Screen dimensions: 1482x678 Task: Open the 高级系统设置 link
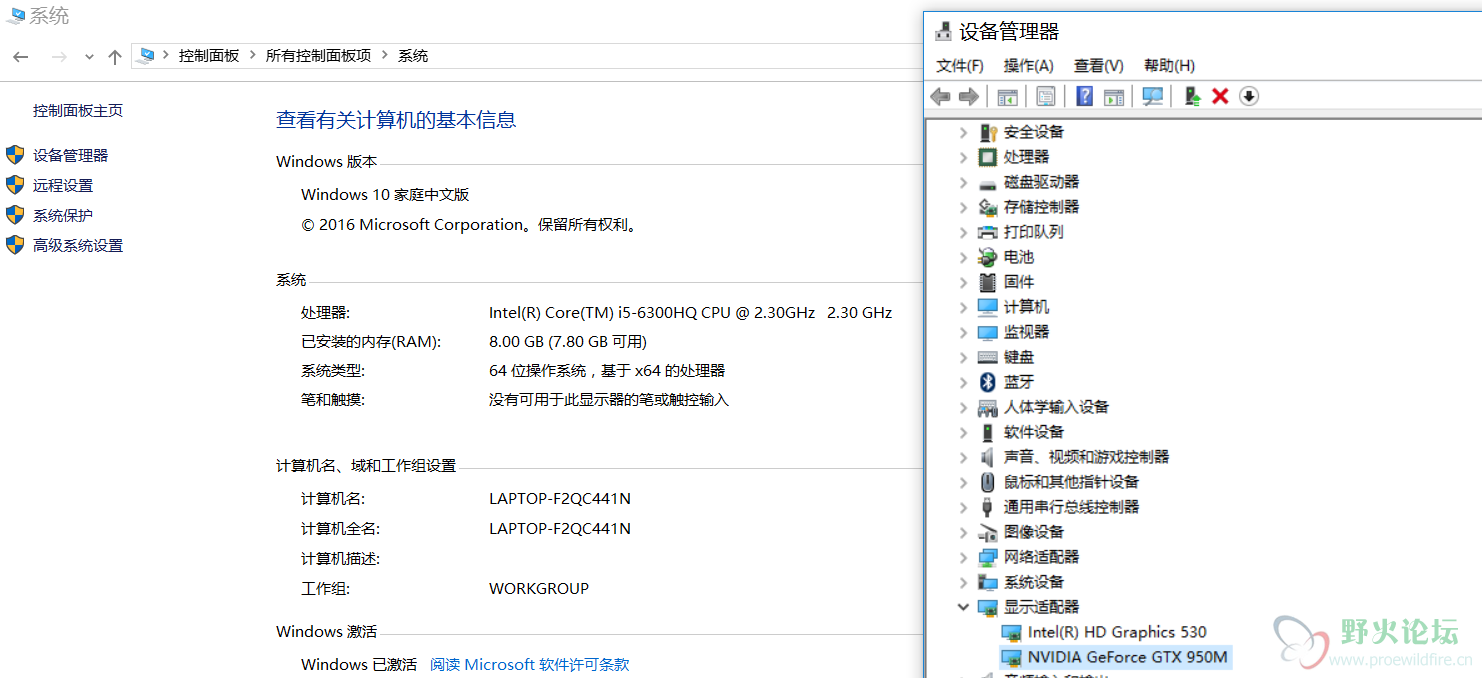pos(78,245)
